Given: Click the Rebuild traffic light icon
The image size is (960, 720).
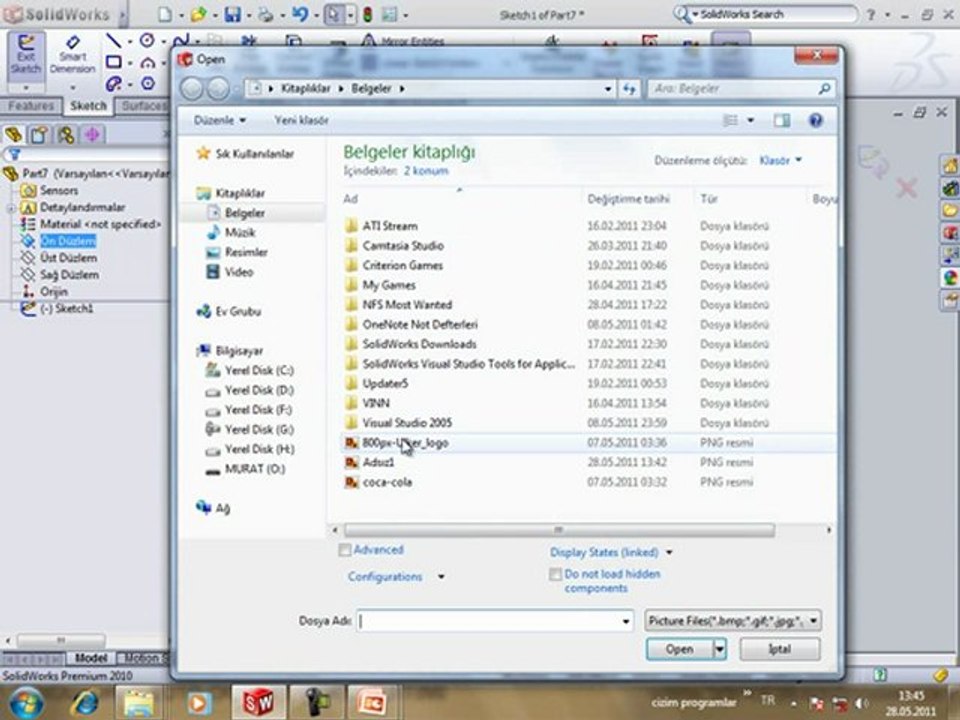Looking at the screenshot, I should pyautogui.click(x=367, y=14).
